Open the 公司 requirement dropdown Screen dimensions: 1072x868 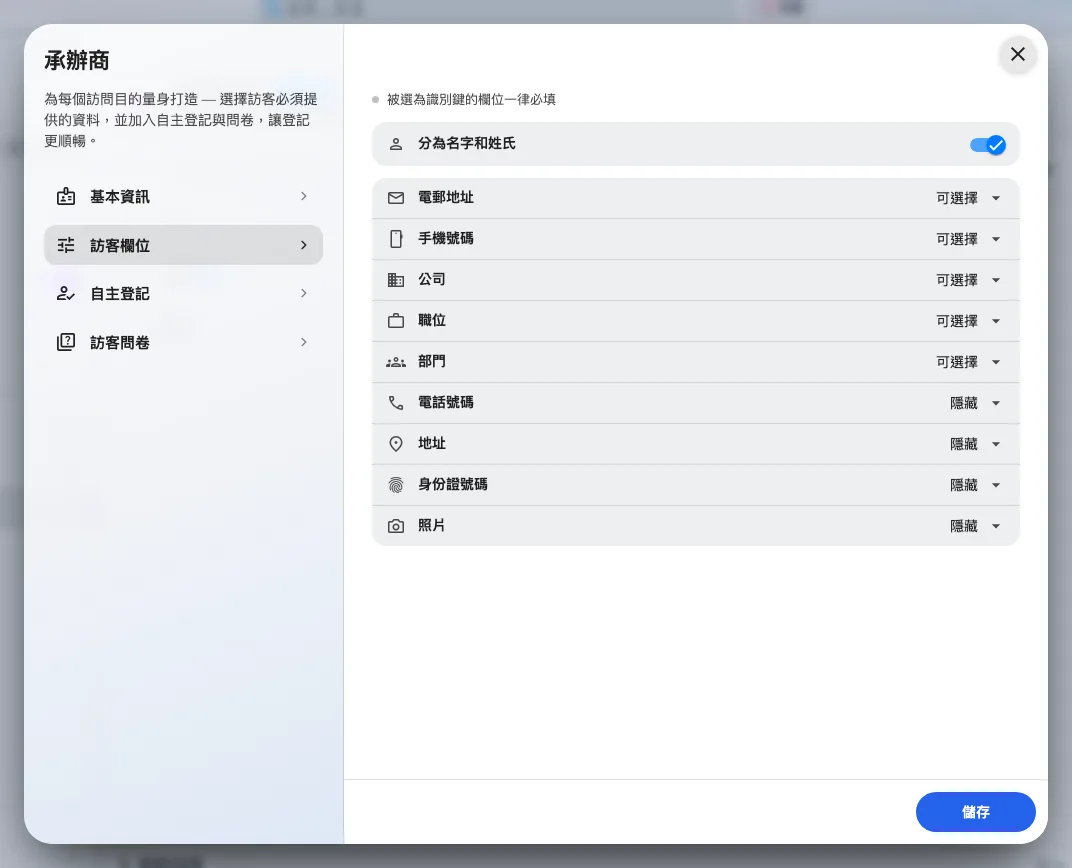coord(969,280)
